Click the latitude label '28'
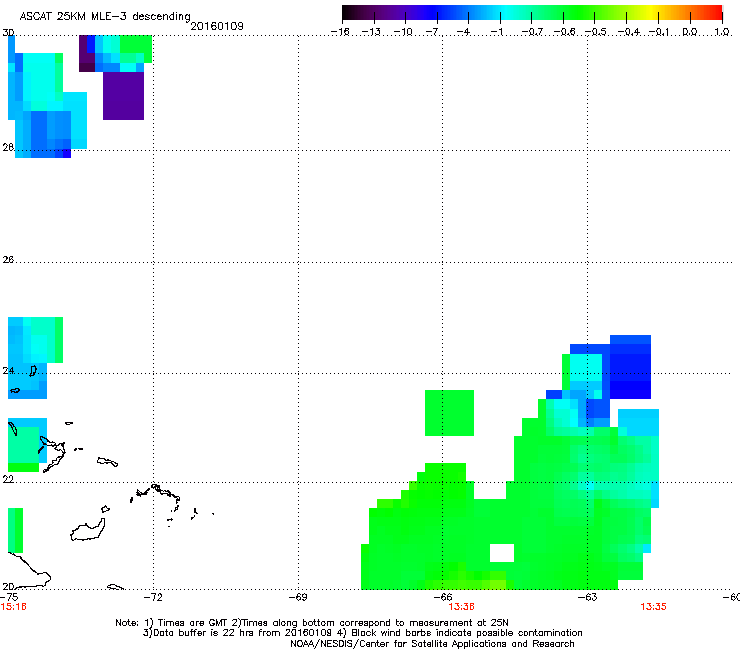The width and height of the screenshot is (740, 650). click(x=8, y=147)
